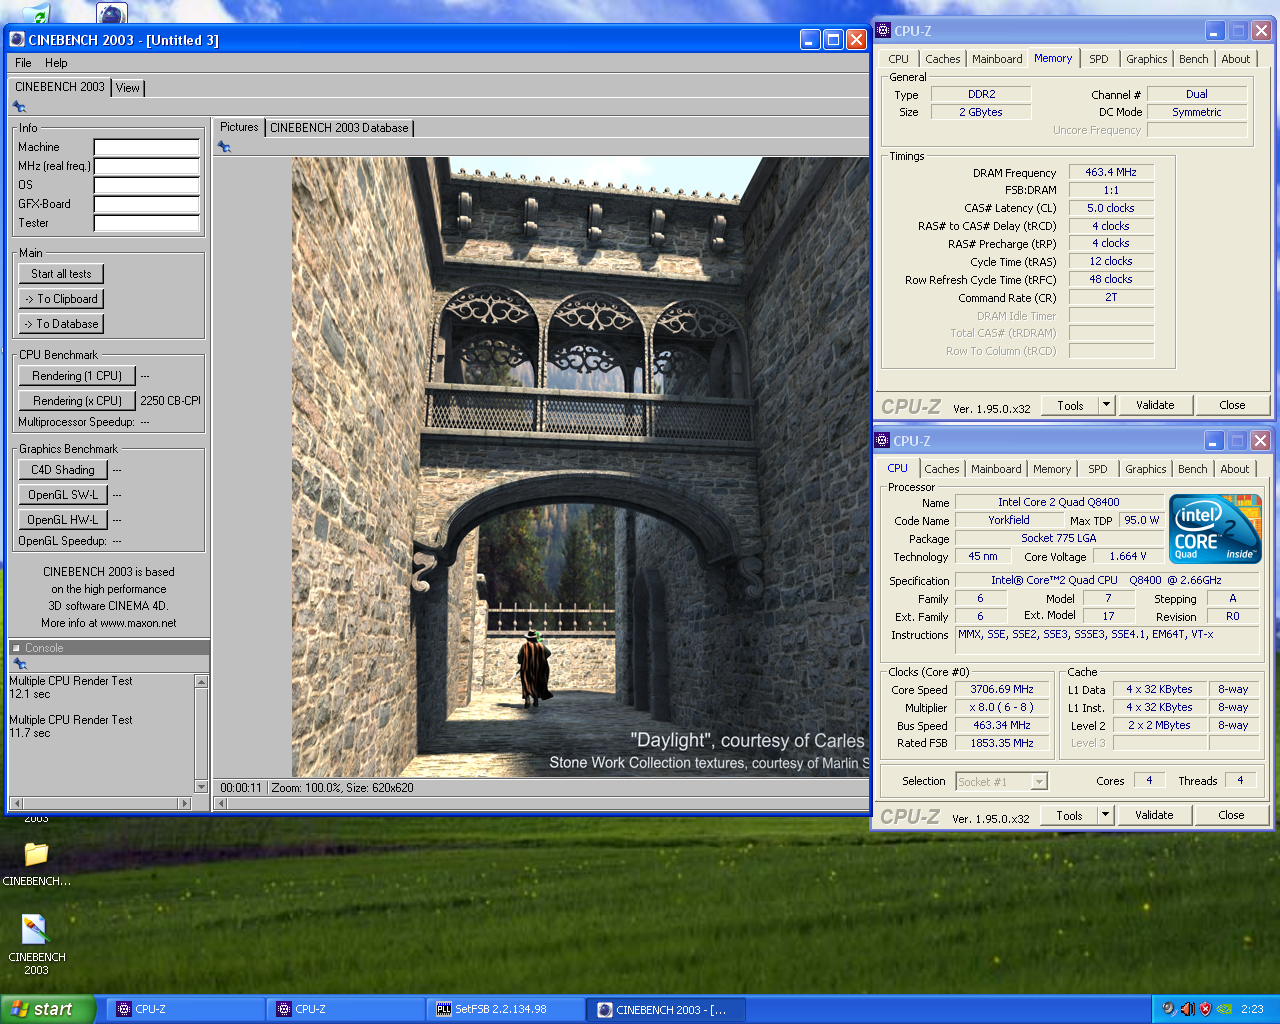
Task: Open Graphics tab in lower CPU-Z window
Action: click(1145, 469)
